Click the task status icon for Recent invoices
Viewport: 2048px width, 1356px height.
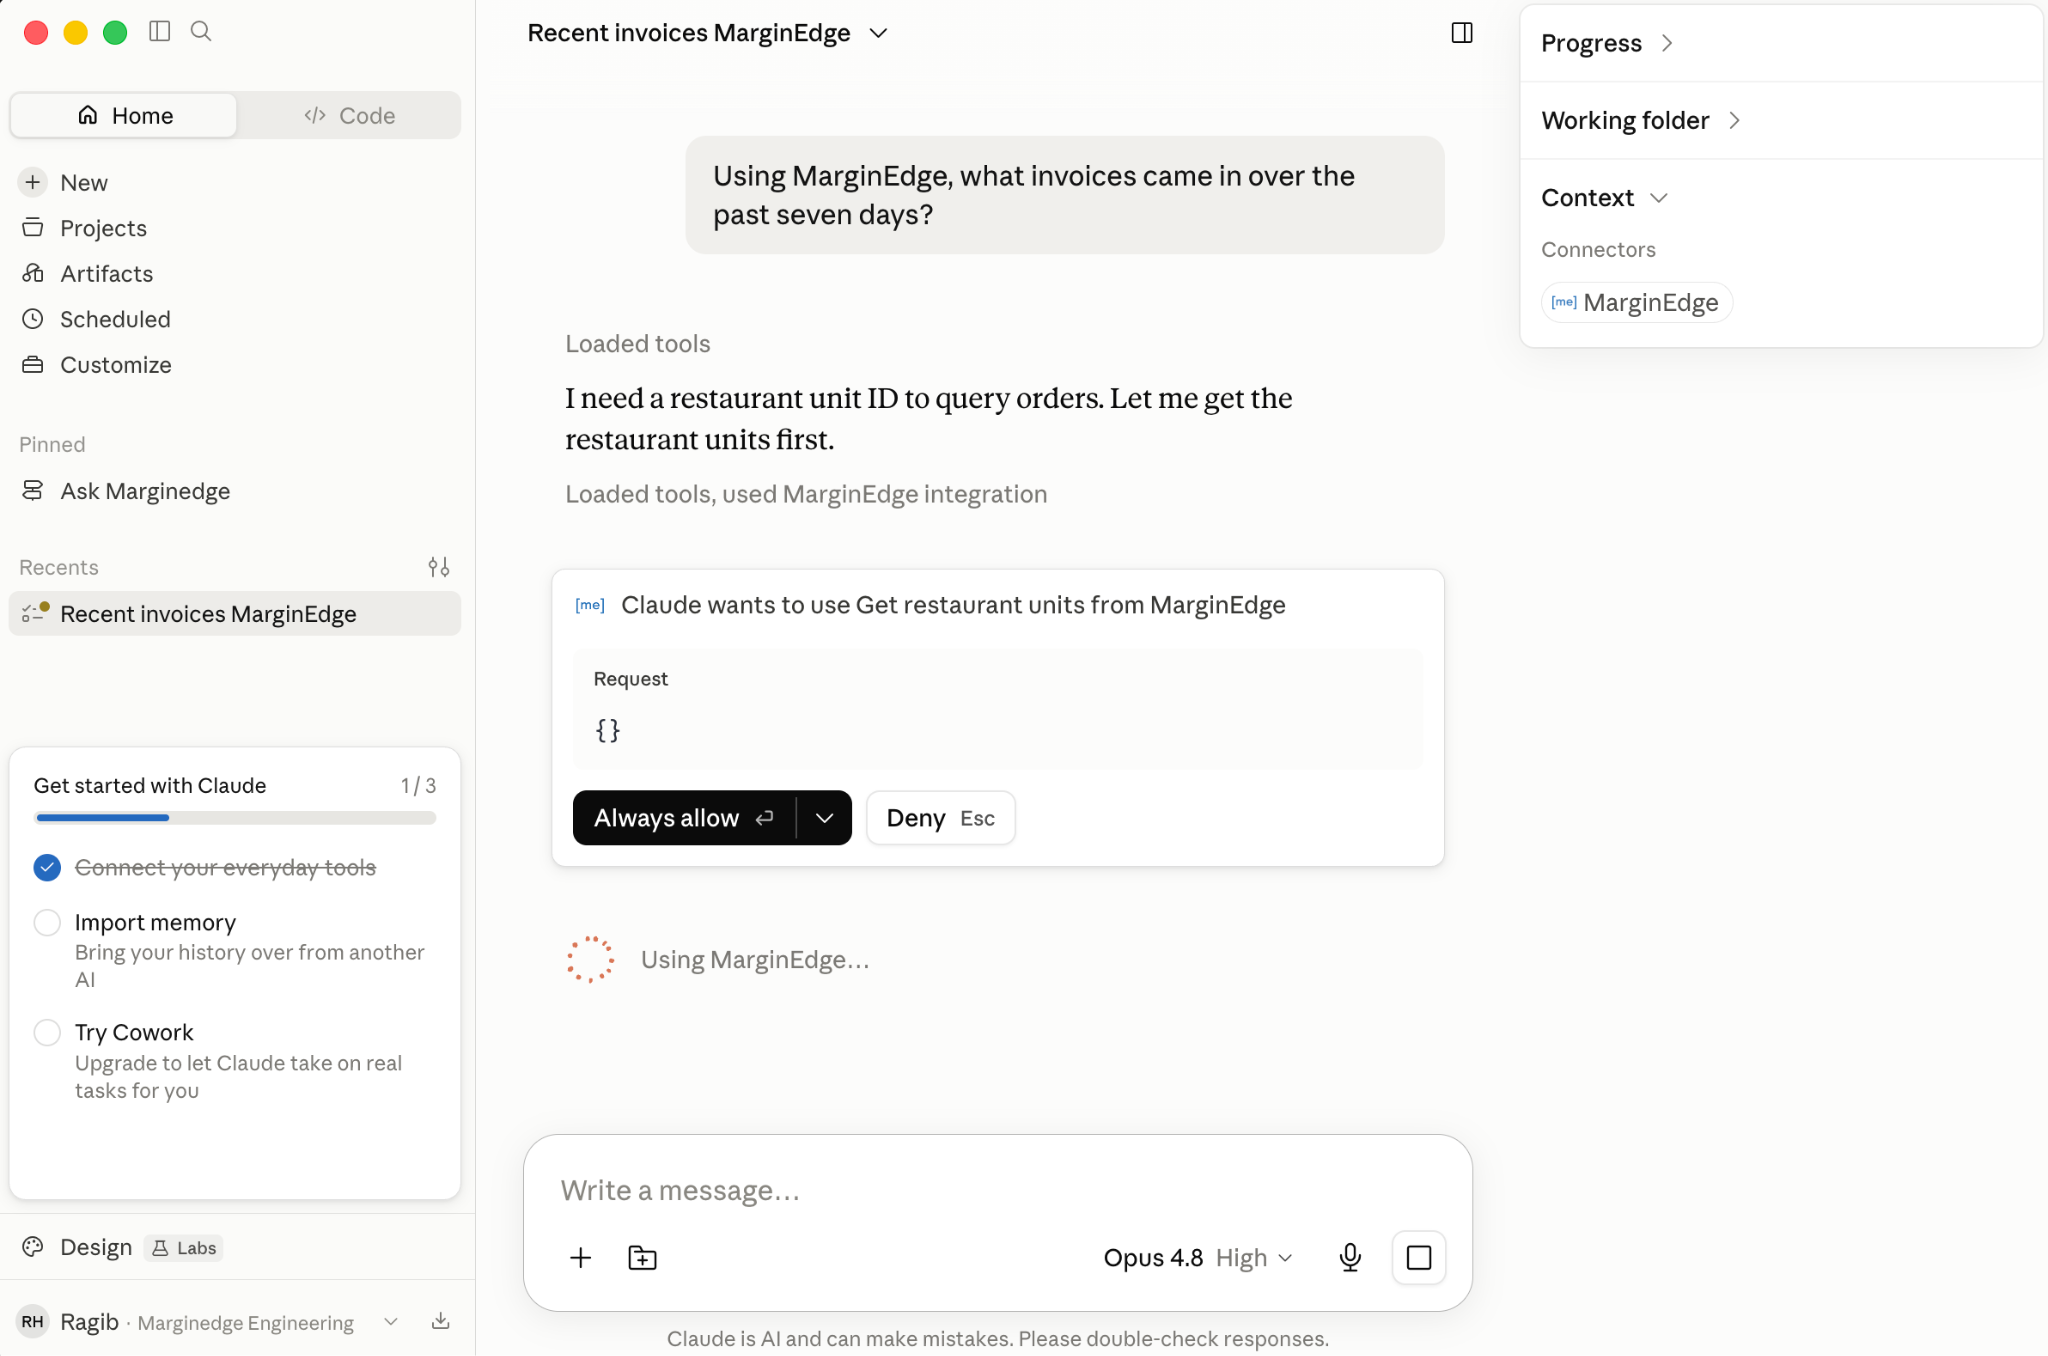(x=35, y=613)
